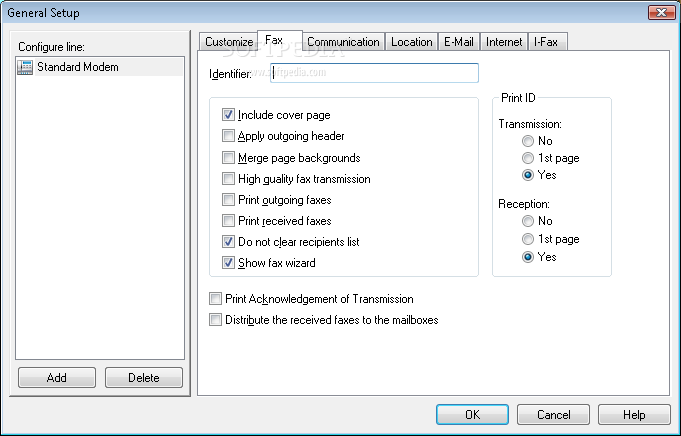This screenshot has width=681, height=436.
Task: Toggle Include cover page checkbox
Action: pos(228,115)
